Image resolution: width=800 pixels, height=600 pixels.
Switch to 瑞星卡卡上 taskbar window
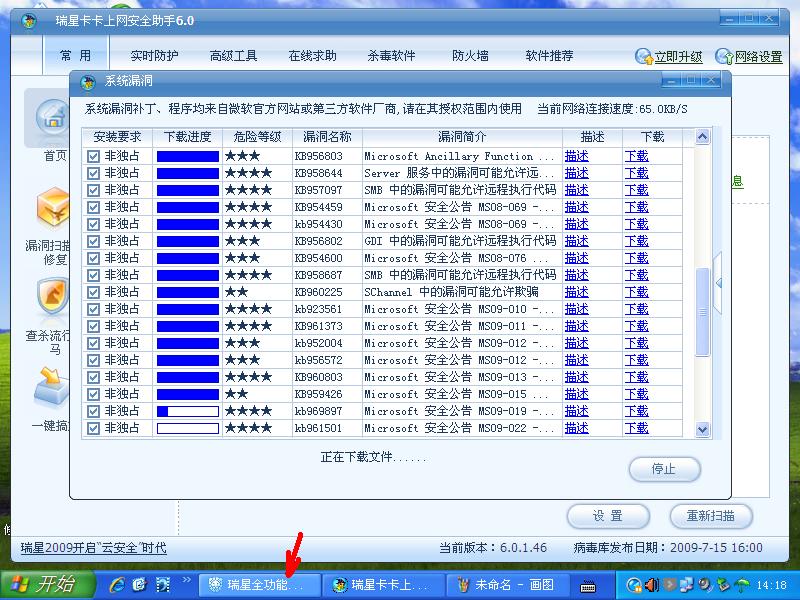tap(383, 585)
